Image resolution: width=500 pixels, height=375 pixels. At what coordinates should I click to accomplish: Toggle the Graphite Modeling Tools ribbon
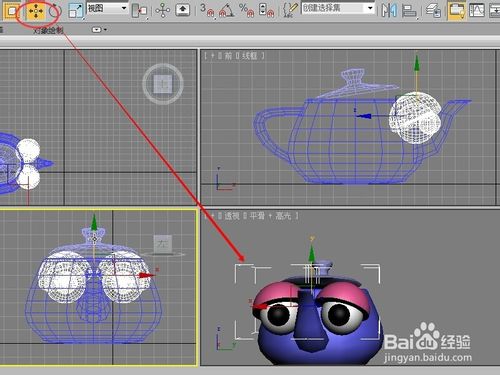(456, 11)
